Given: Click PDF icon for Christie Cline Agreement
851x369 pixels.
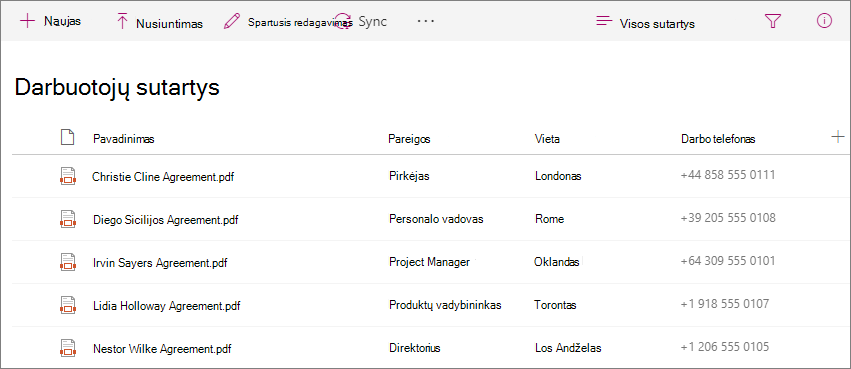Looking at the screenshot, I should [x=67, y=176].
